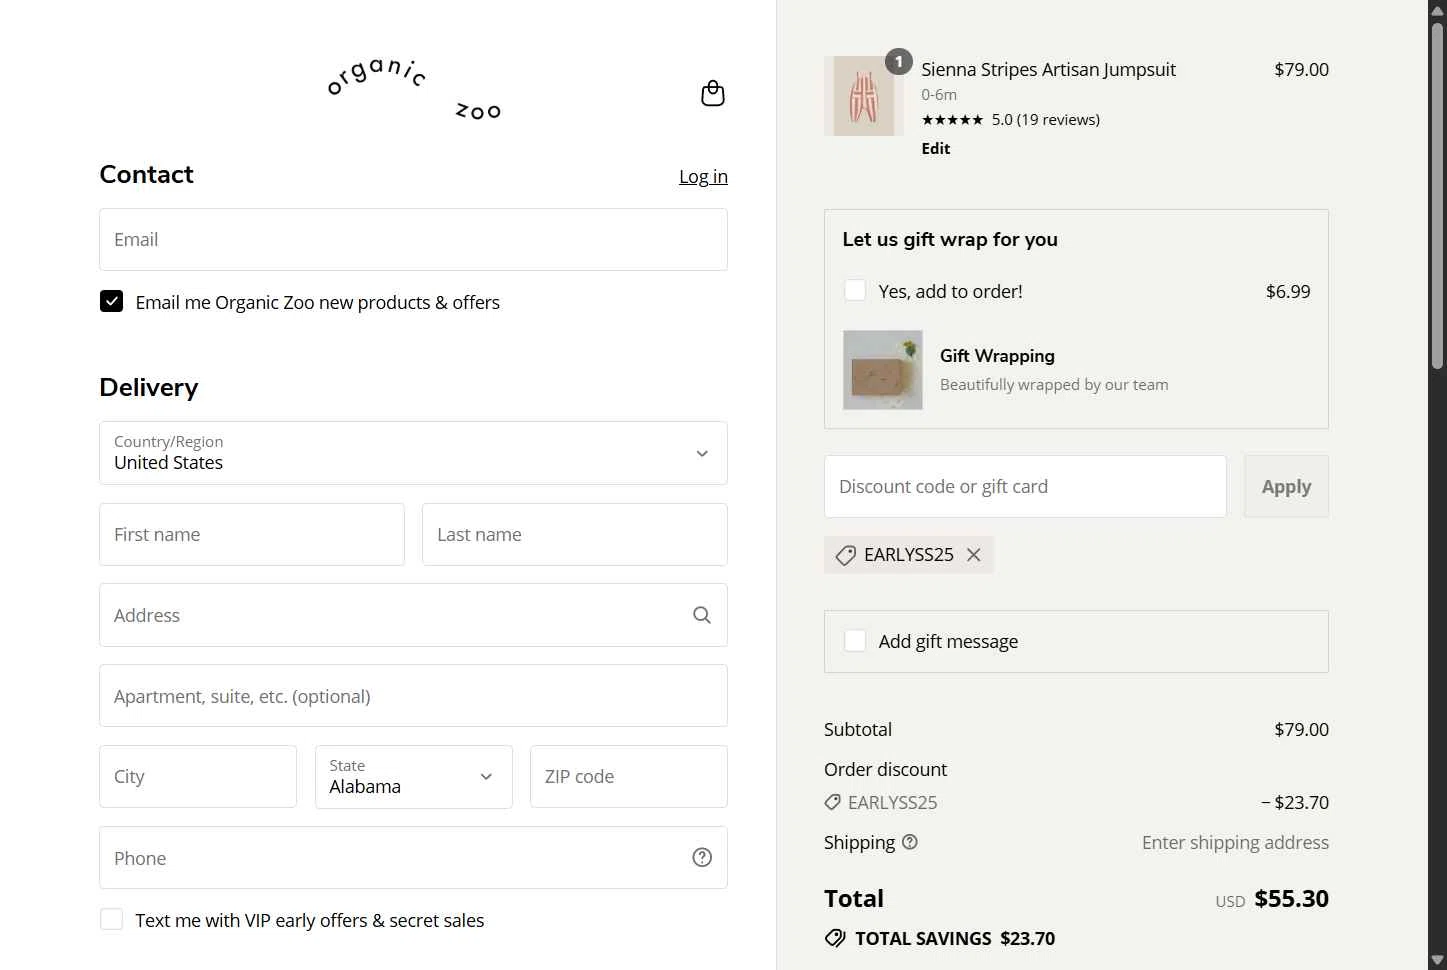Check Text me with VIP early offers

(x=111, y=919)
